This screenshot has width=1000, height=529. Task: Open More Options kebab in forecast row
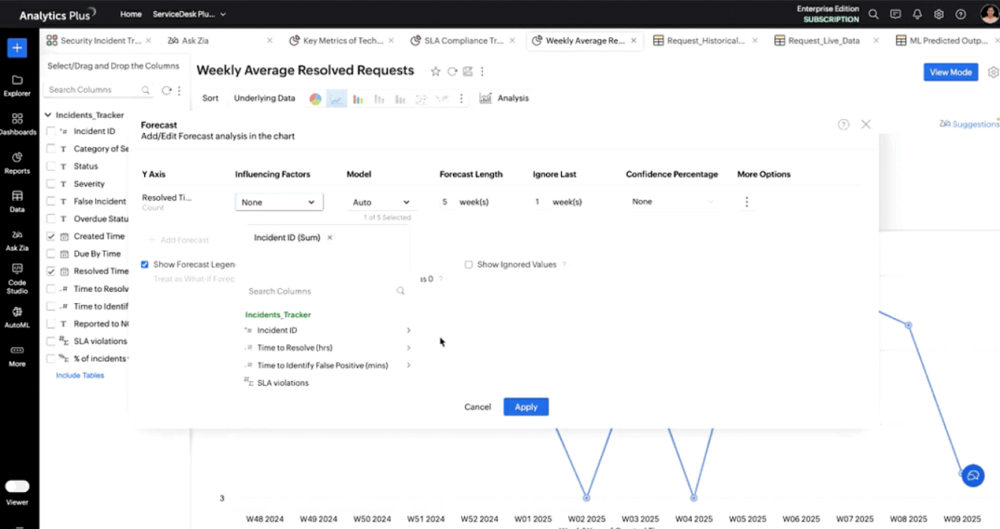pos(747,202)
